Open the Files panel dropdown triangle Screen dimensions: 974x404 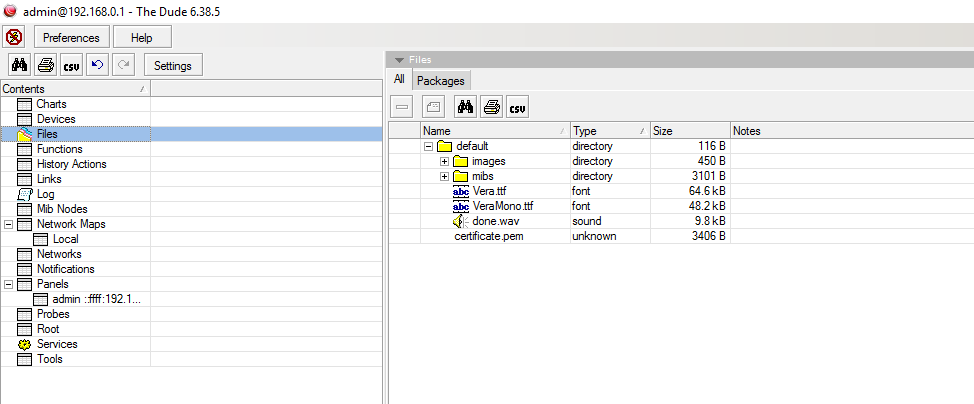point(399,60)
